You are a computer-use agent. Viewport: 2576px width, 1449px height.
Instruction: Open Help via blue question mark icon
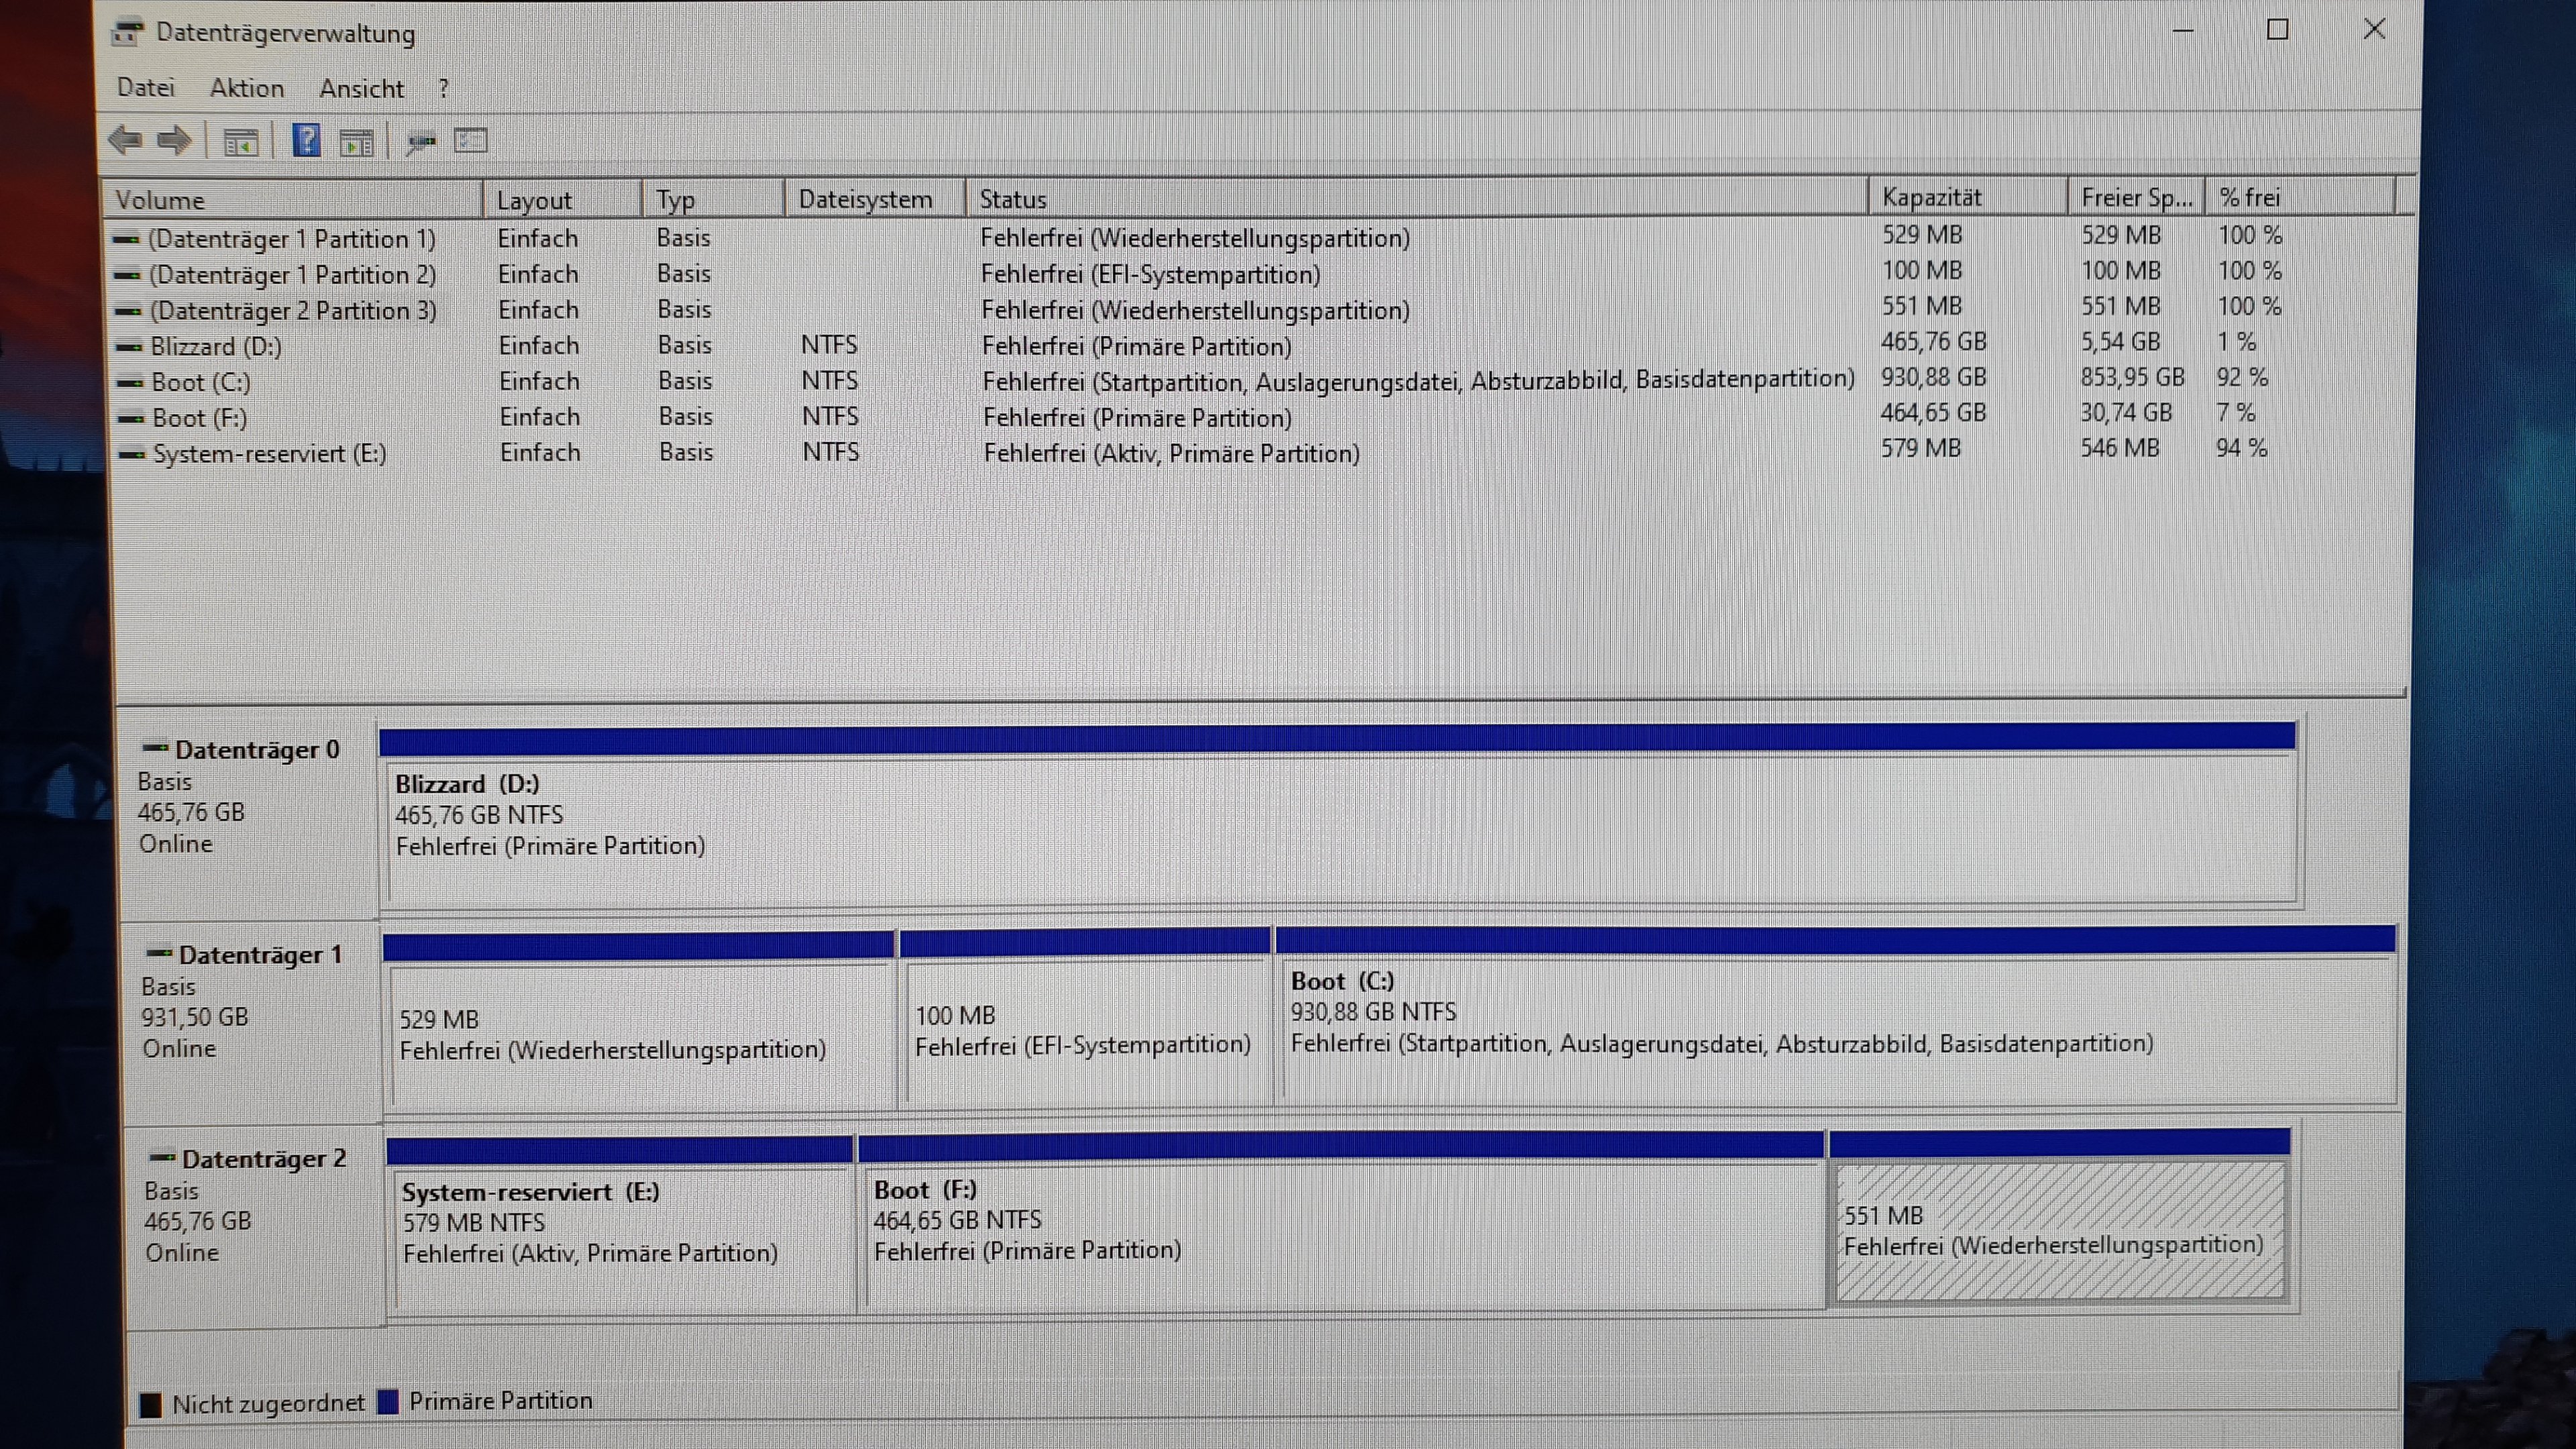click(x=306, y=140)
